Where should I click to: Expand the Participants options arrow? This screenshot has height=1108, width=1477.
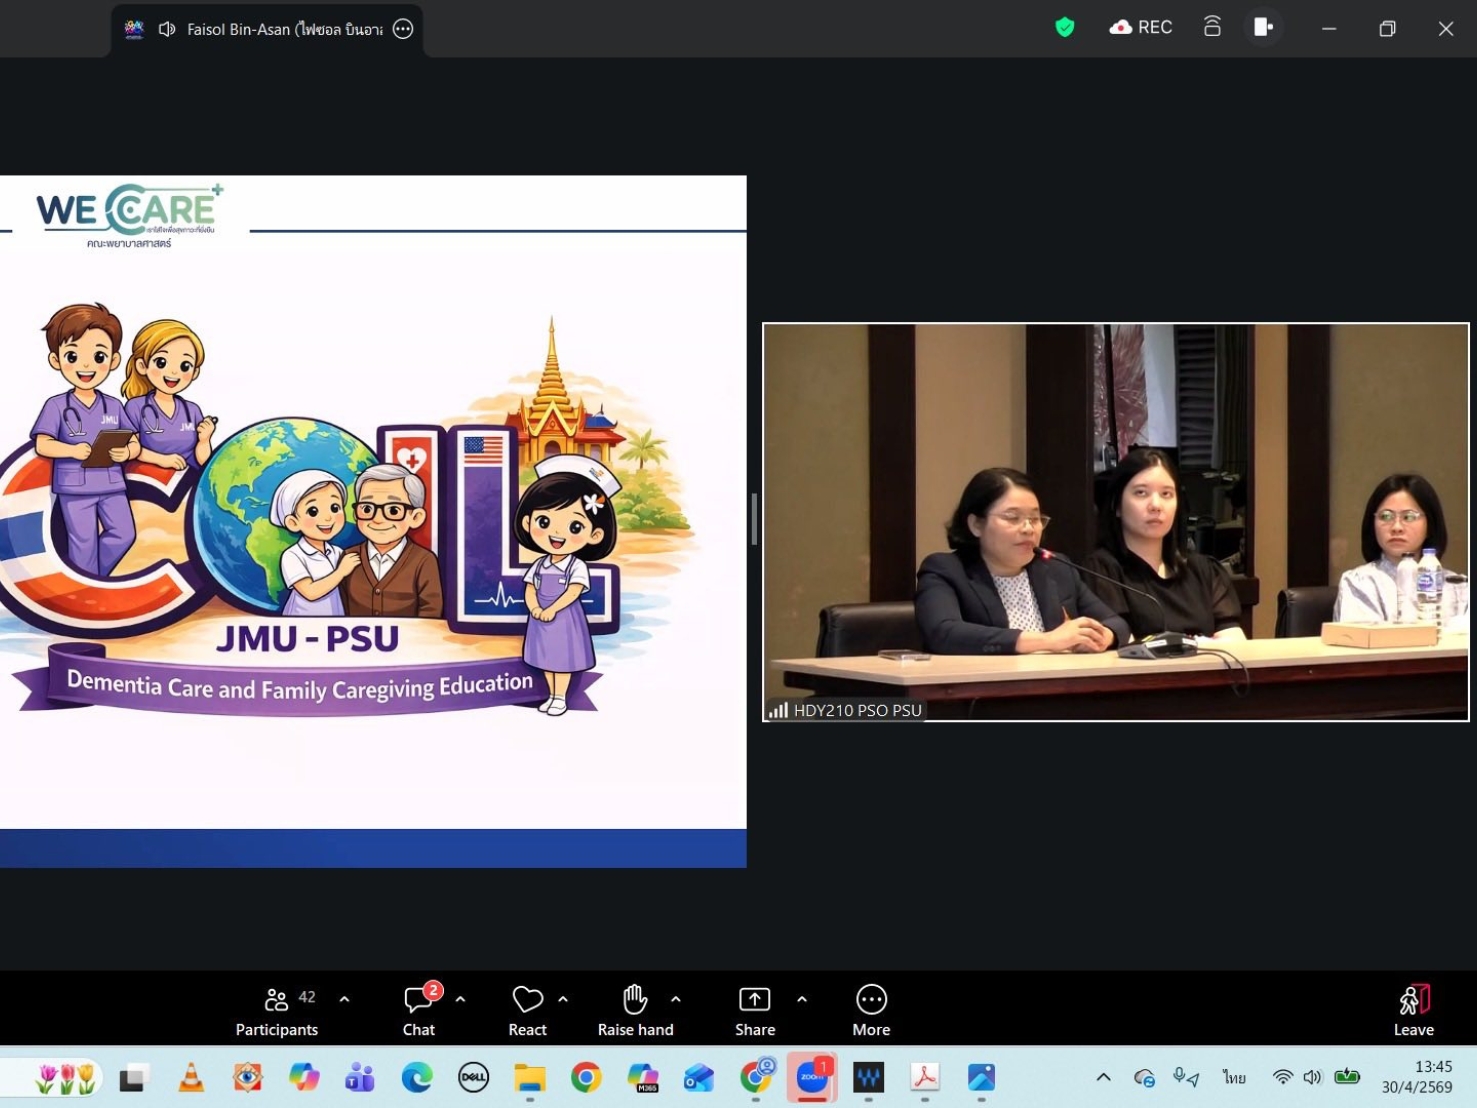(x=345, y=999)
